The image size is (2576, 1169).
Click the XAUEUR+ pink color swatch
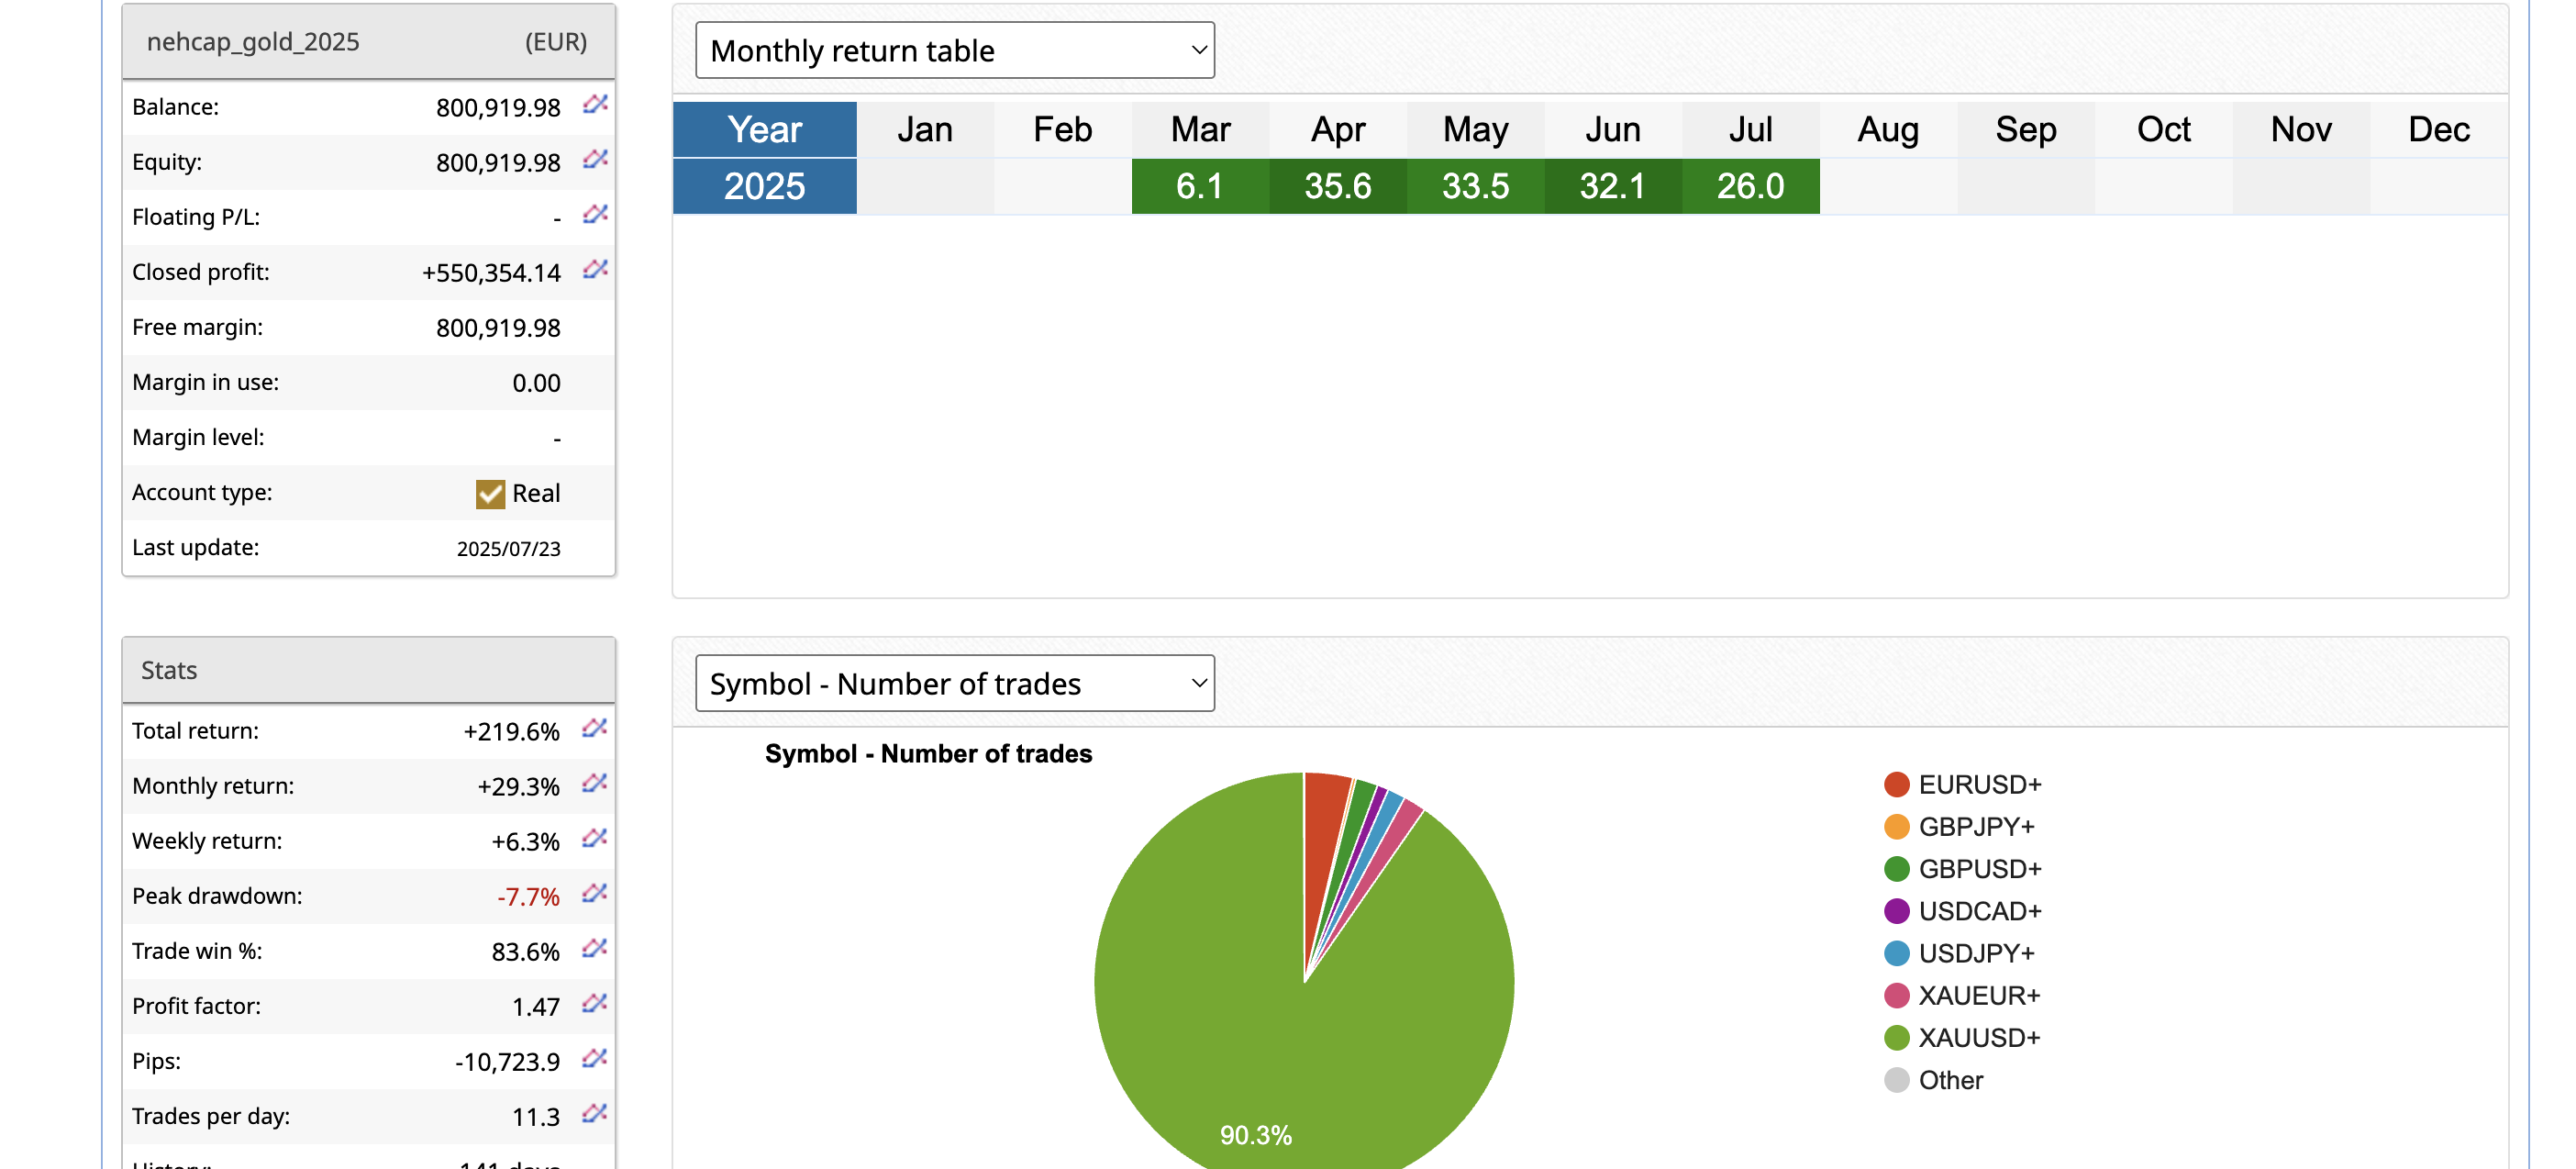point(1896,996)
